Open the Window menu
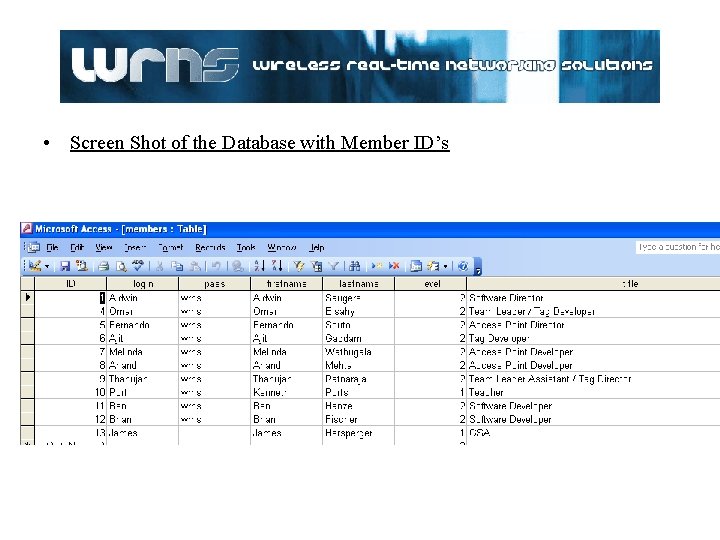720x540 pixels. [x=282, y=248]
